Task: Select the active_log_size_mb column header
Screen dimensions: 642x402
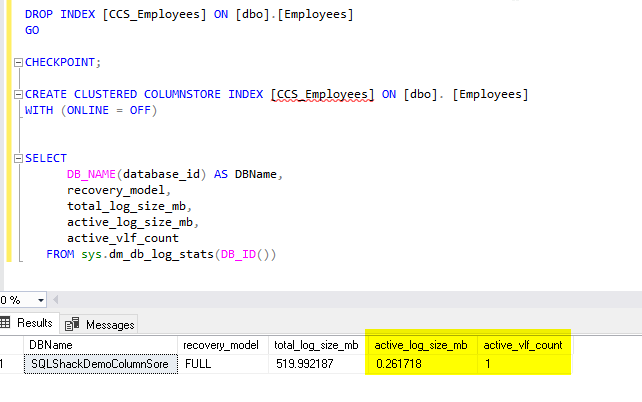Action: coord(421,345)
